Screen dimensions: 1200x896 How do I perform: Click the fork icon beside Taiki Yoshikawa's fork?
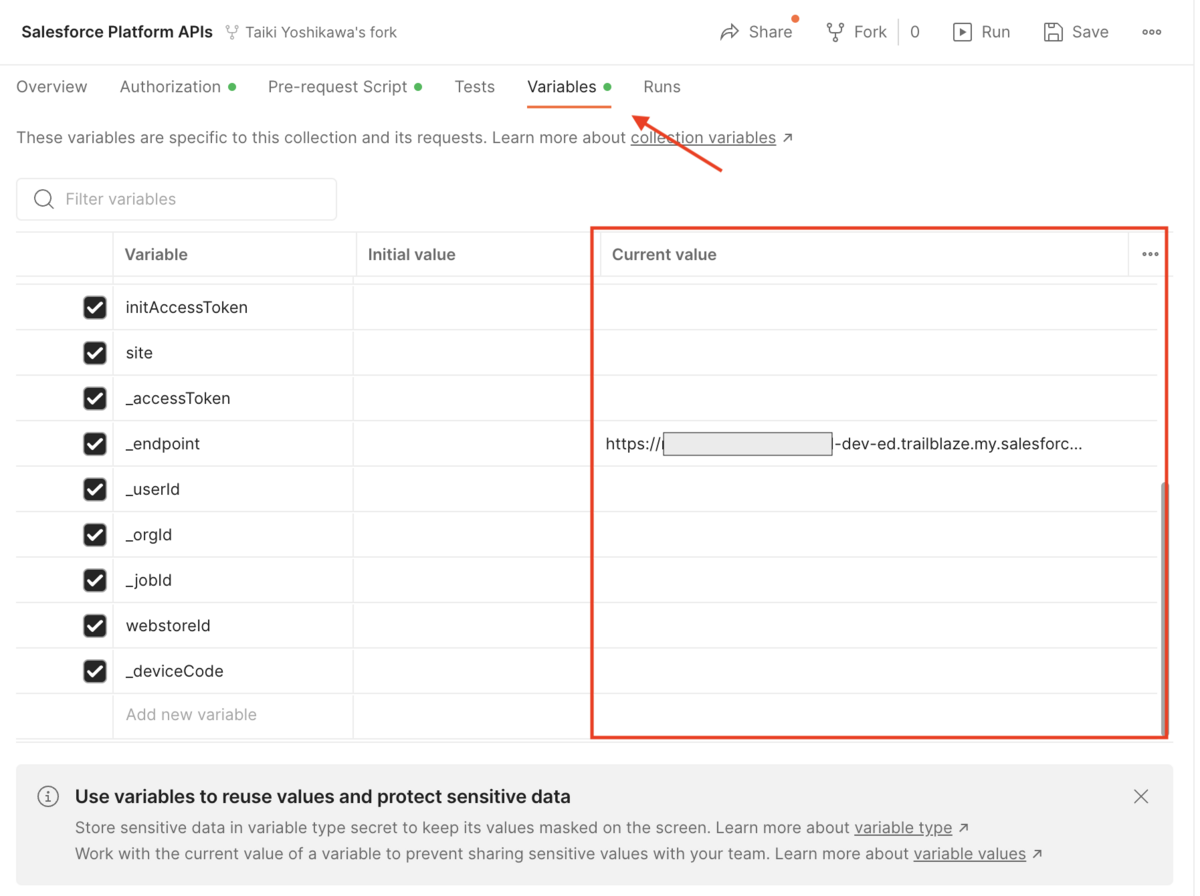[232, 32]
